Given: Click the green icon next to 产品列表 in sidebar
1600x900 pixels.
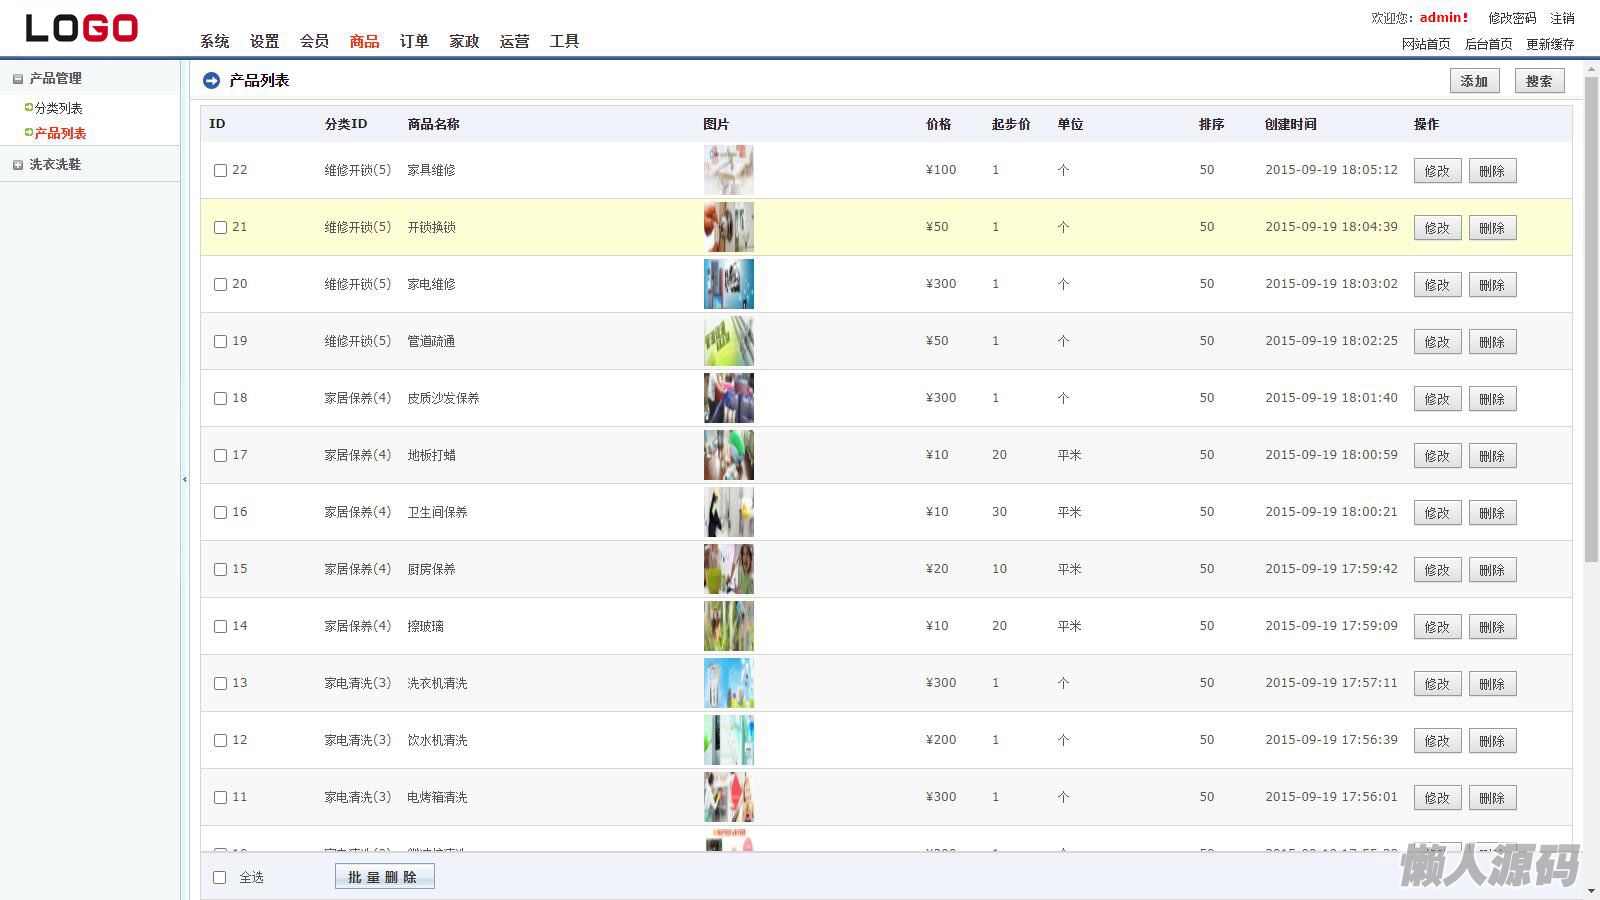Looking at the screenshot, I should tap(29, 132).
